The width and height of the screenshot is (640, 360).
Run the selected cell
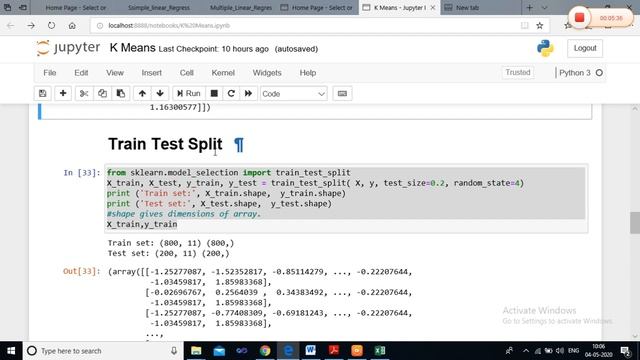coord(189,93)
